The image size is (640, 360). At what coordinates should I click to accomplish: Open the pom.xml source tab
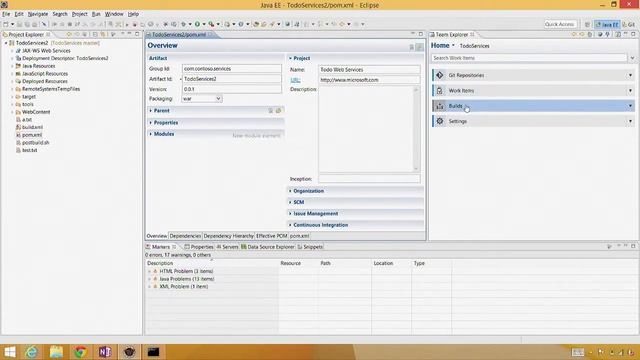pos(299,236)
